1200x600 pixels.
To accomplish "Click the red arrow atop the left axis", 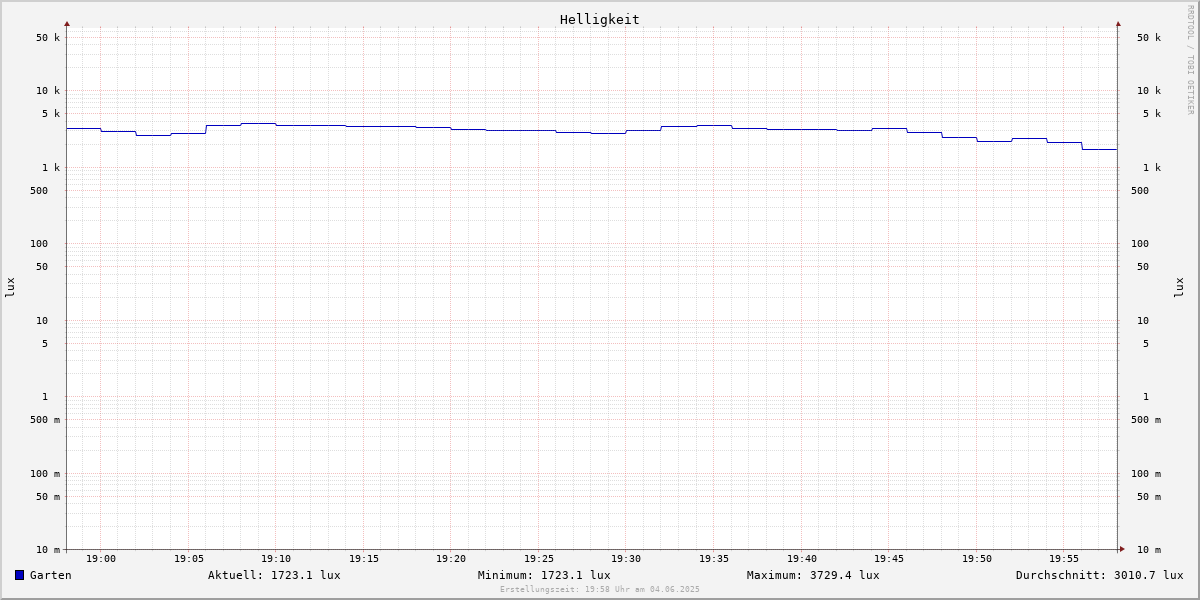I will coord(67,23).
